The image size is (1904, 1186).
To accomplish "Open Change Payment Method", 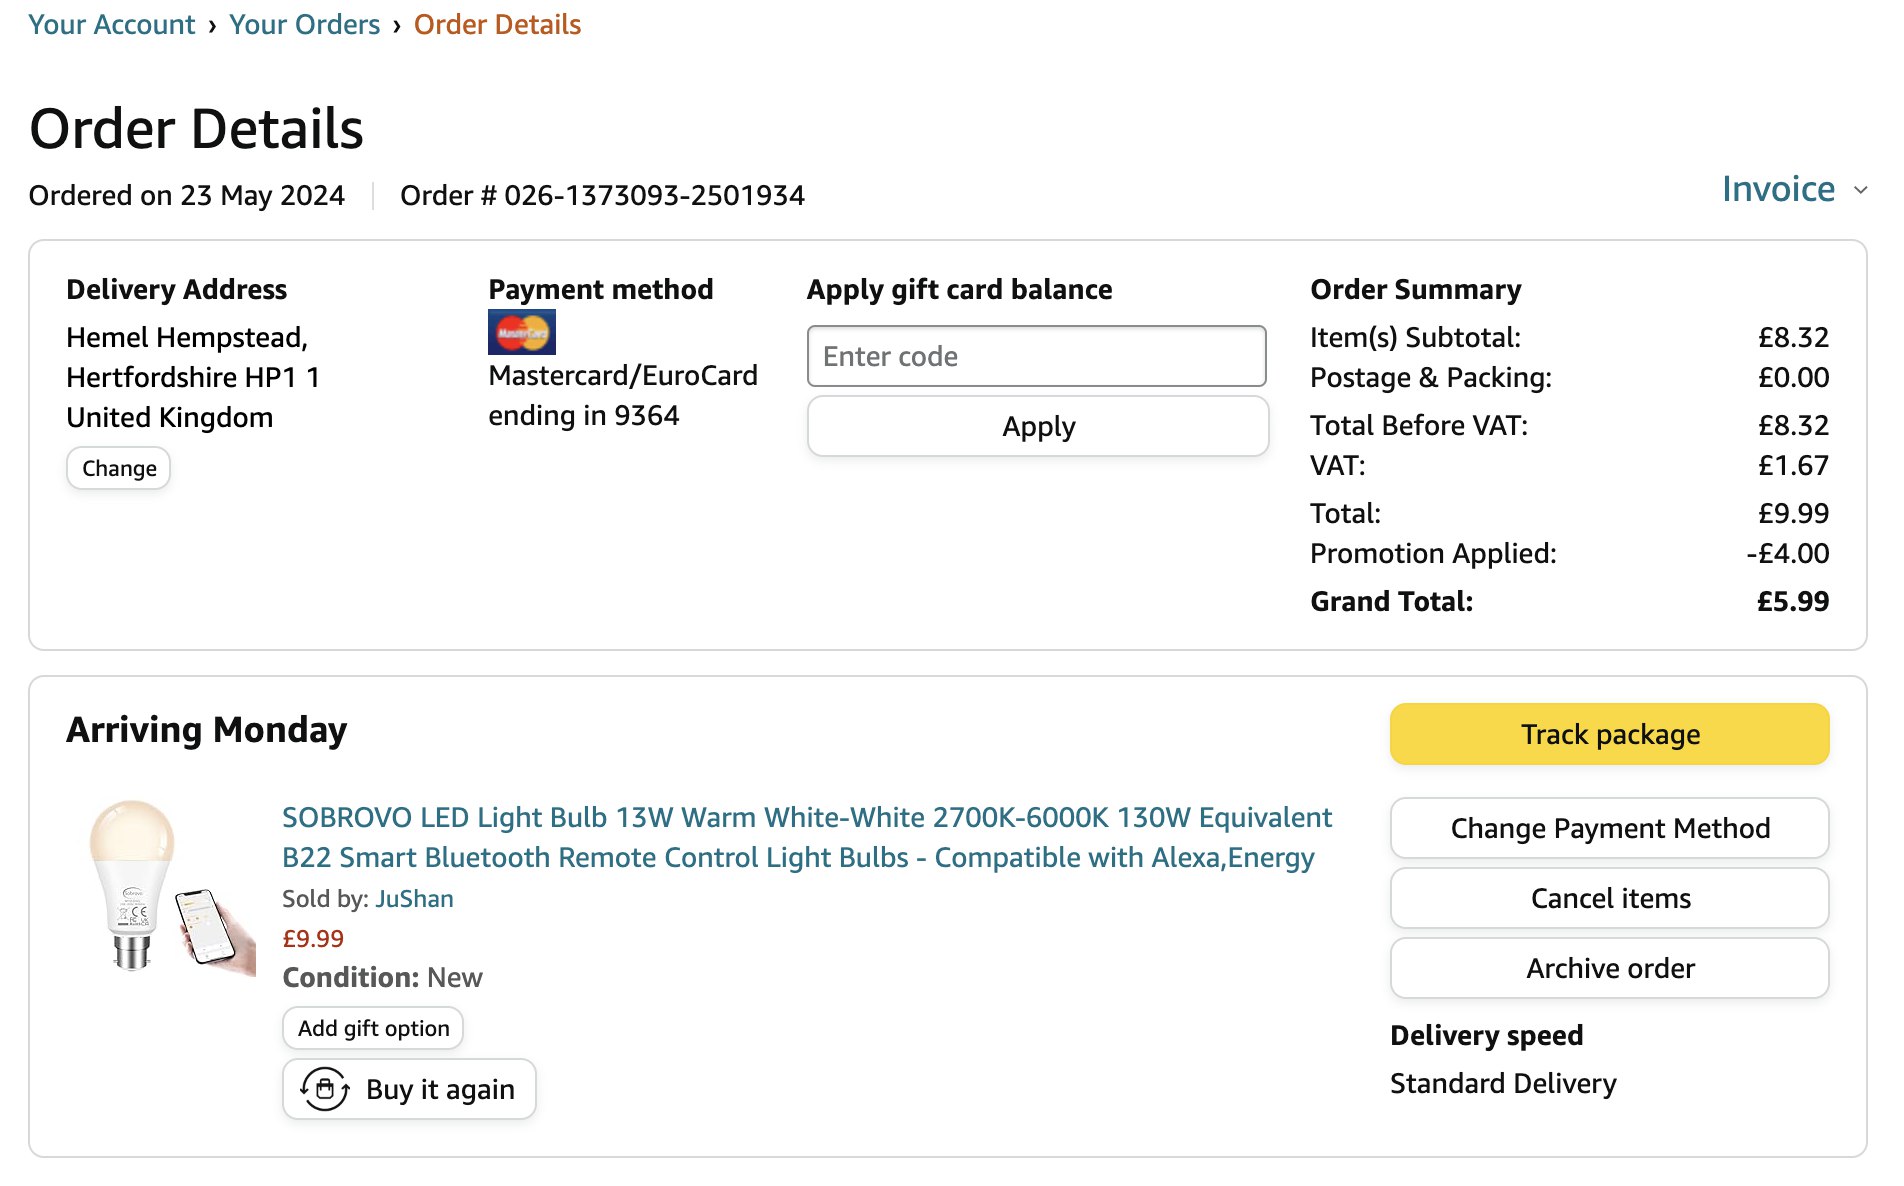I will pyautogui.click(x=1609, y=828).
